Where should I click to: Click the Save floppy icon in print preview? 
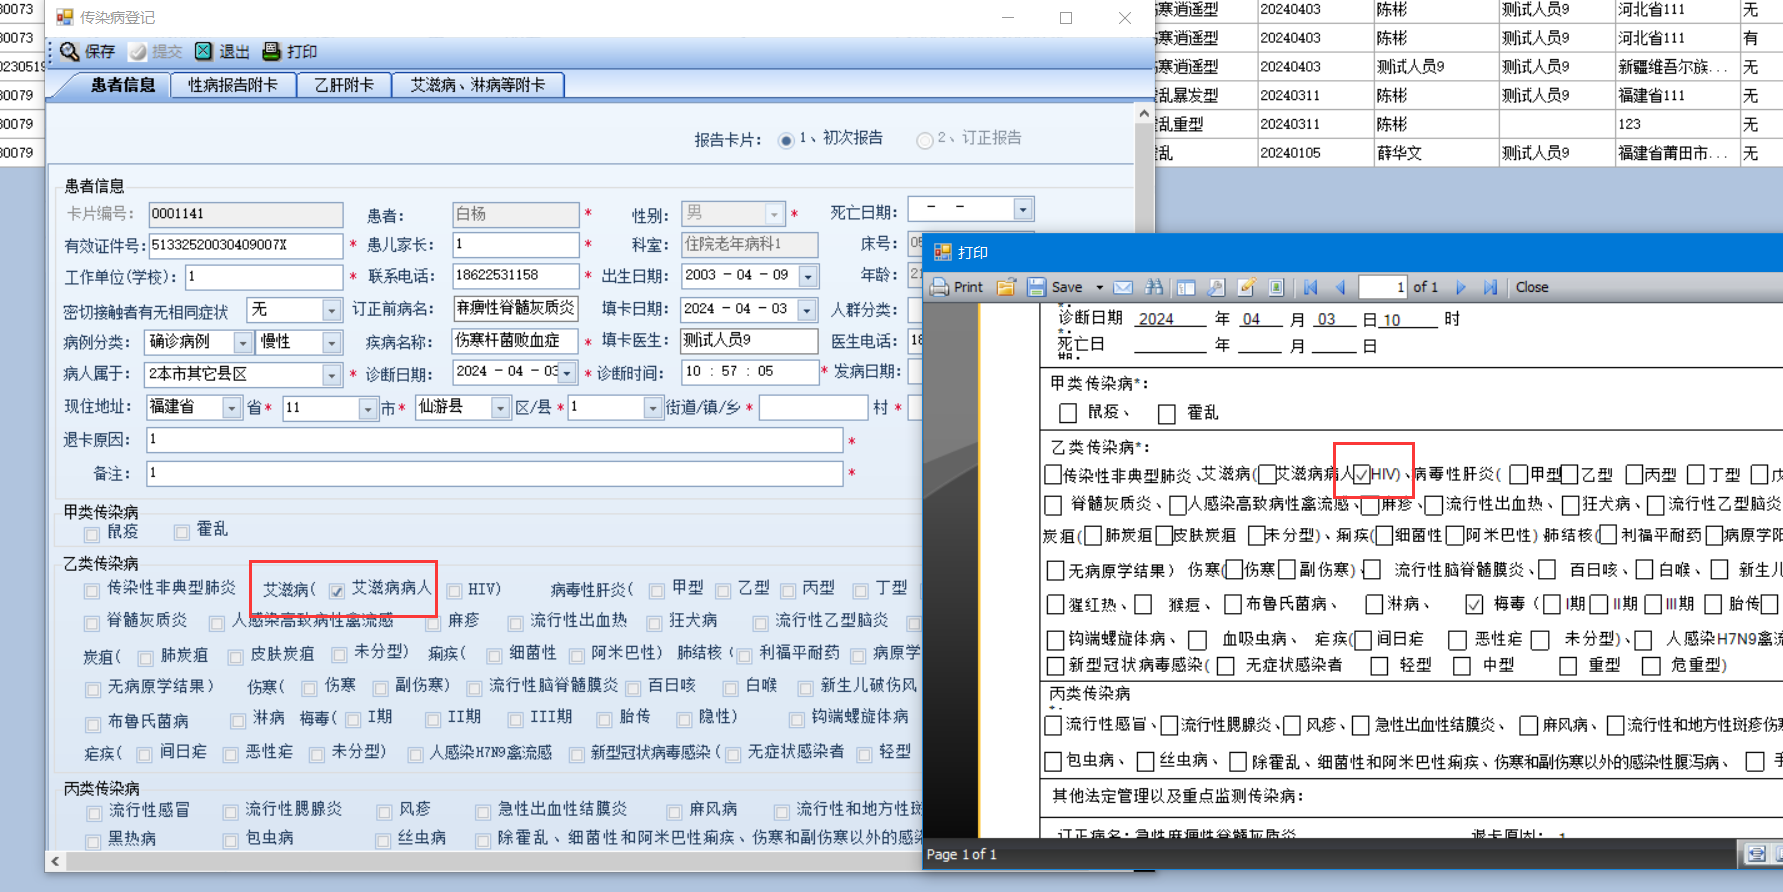click(x=1037, y=287)
